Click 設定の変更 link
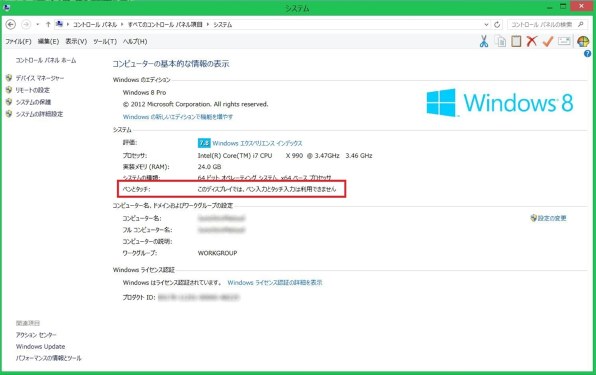596x375 pixels. [x=552, y=218]
